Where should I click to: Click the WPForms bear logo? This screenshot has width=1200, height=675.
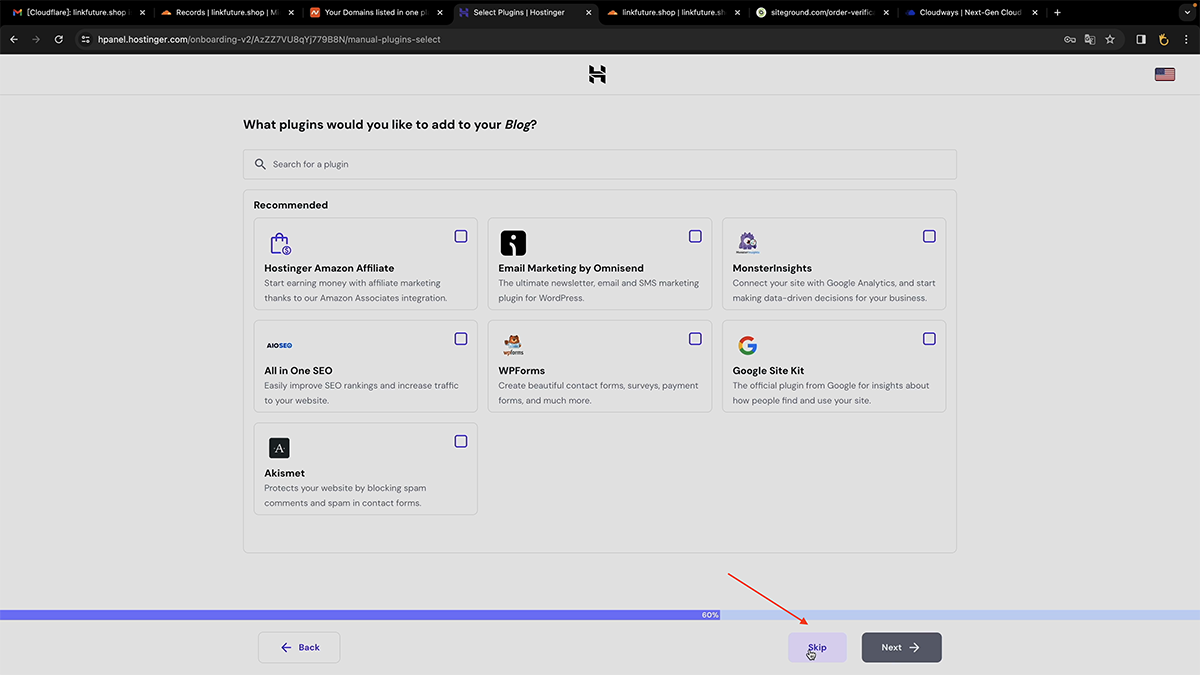(513, 345)
